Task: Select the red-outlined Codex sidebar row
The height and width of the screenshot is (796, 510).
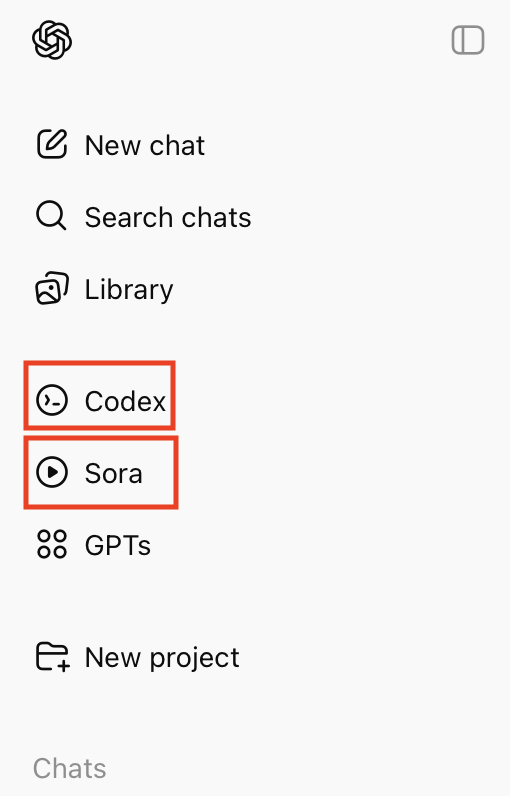Action: pyautogui.click(x=99, y=395)
